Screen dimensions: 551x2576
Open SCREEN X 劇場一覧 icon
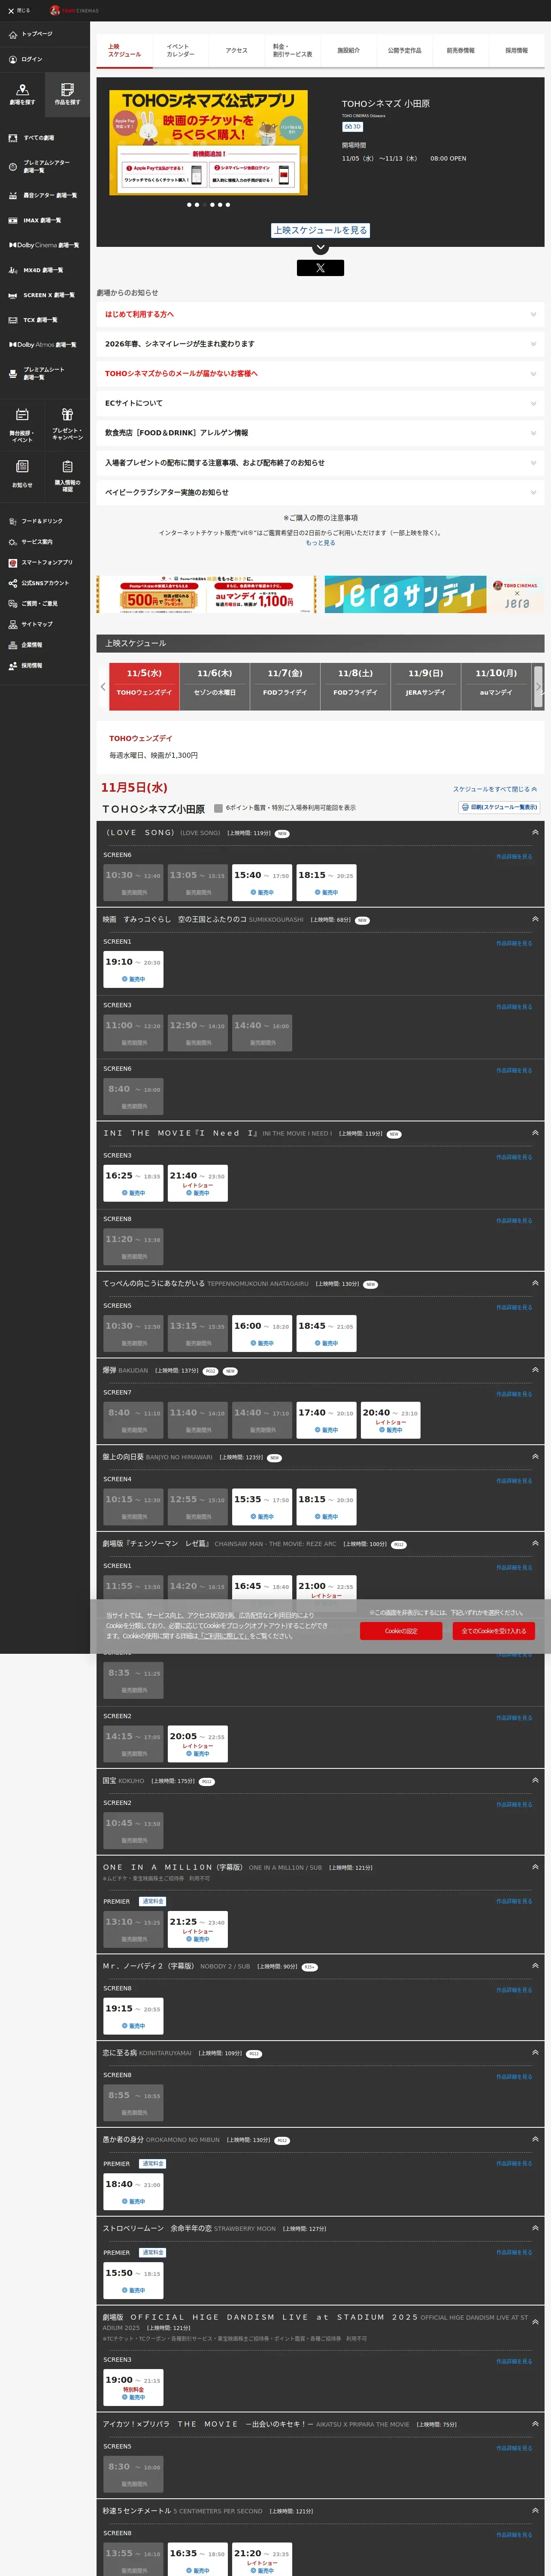(x=13, y=295)
